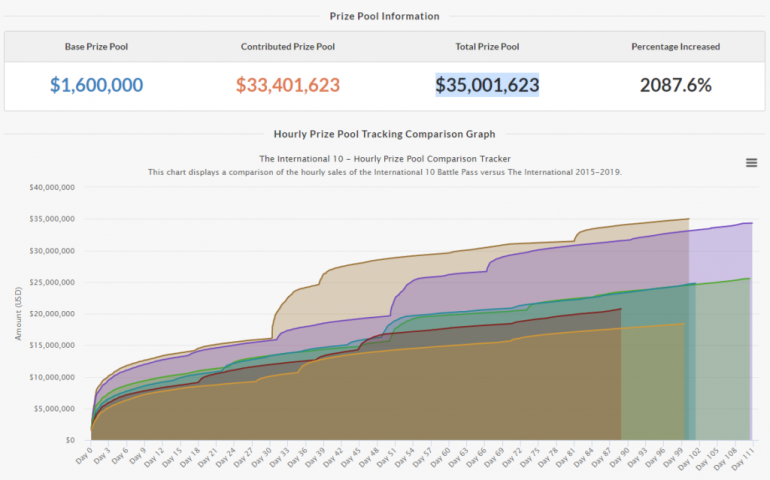The width and height of the screenshot is (770, 480).
Task: Click the Percentage Increased column header
Action: (x=675, y=47)
